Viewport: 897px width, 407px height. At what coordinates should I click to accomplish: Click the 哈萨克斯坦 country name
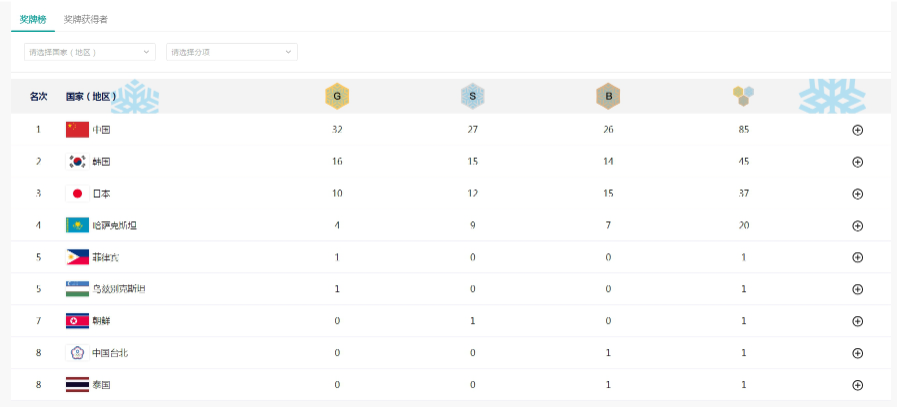(x=114, y=225)
